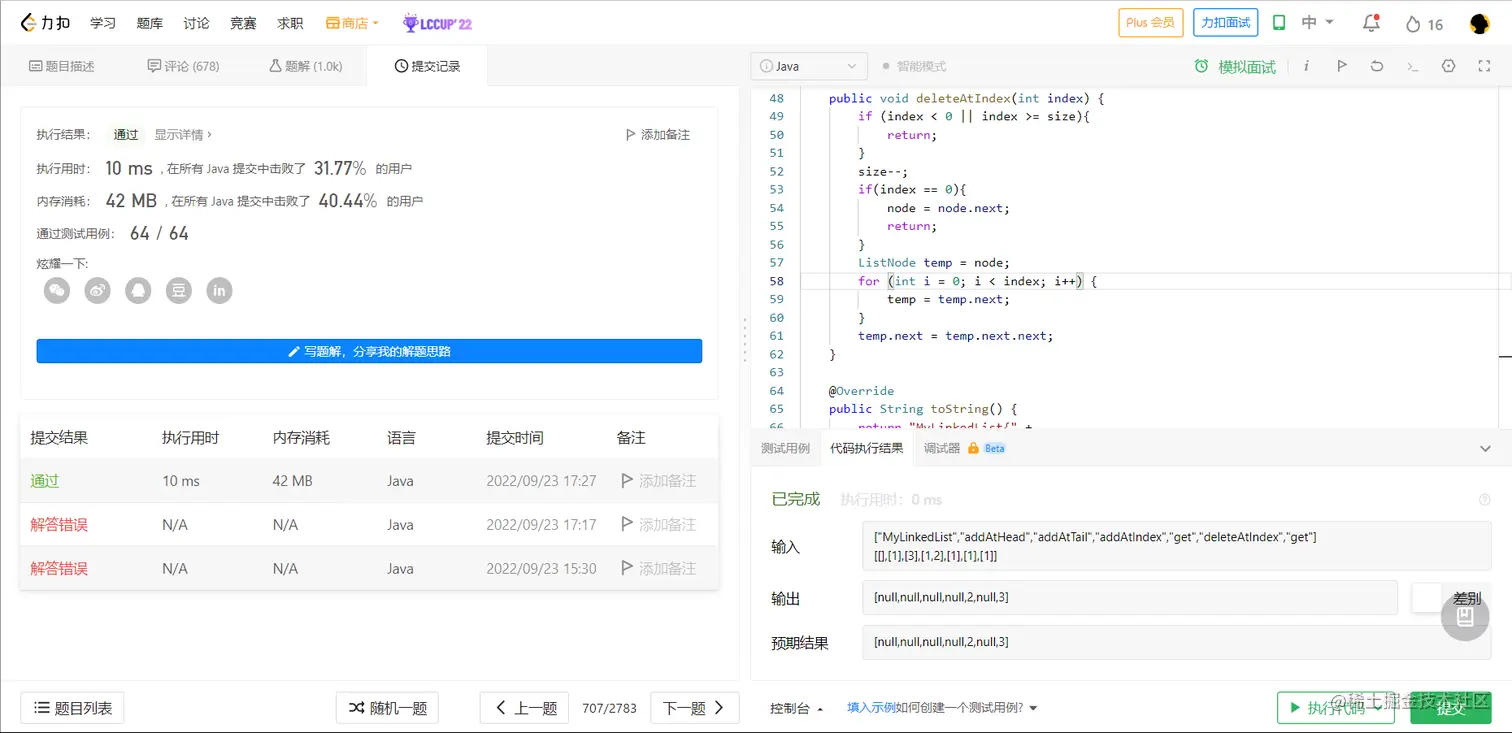
Task: Share result via LinkedIn icon
Action: (x=219, y=290)
